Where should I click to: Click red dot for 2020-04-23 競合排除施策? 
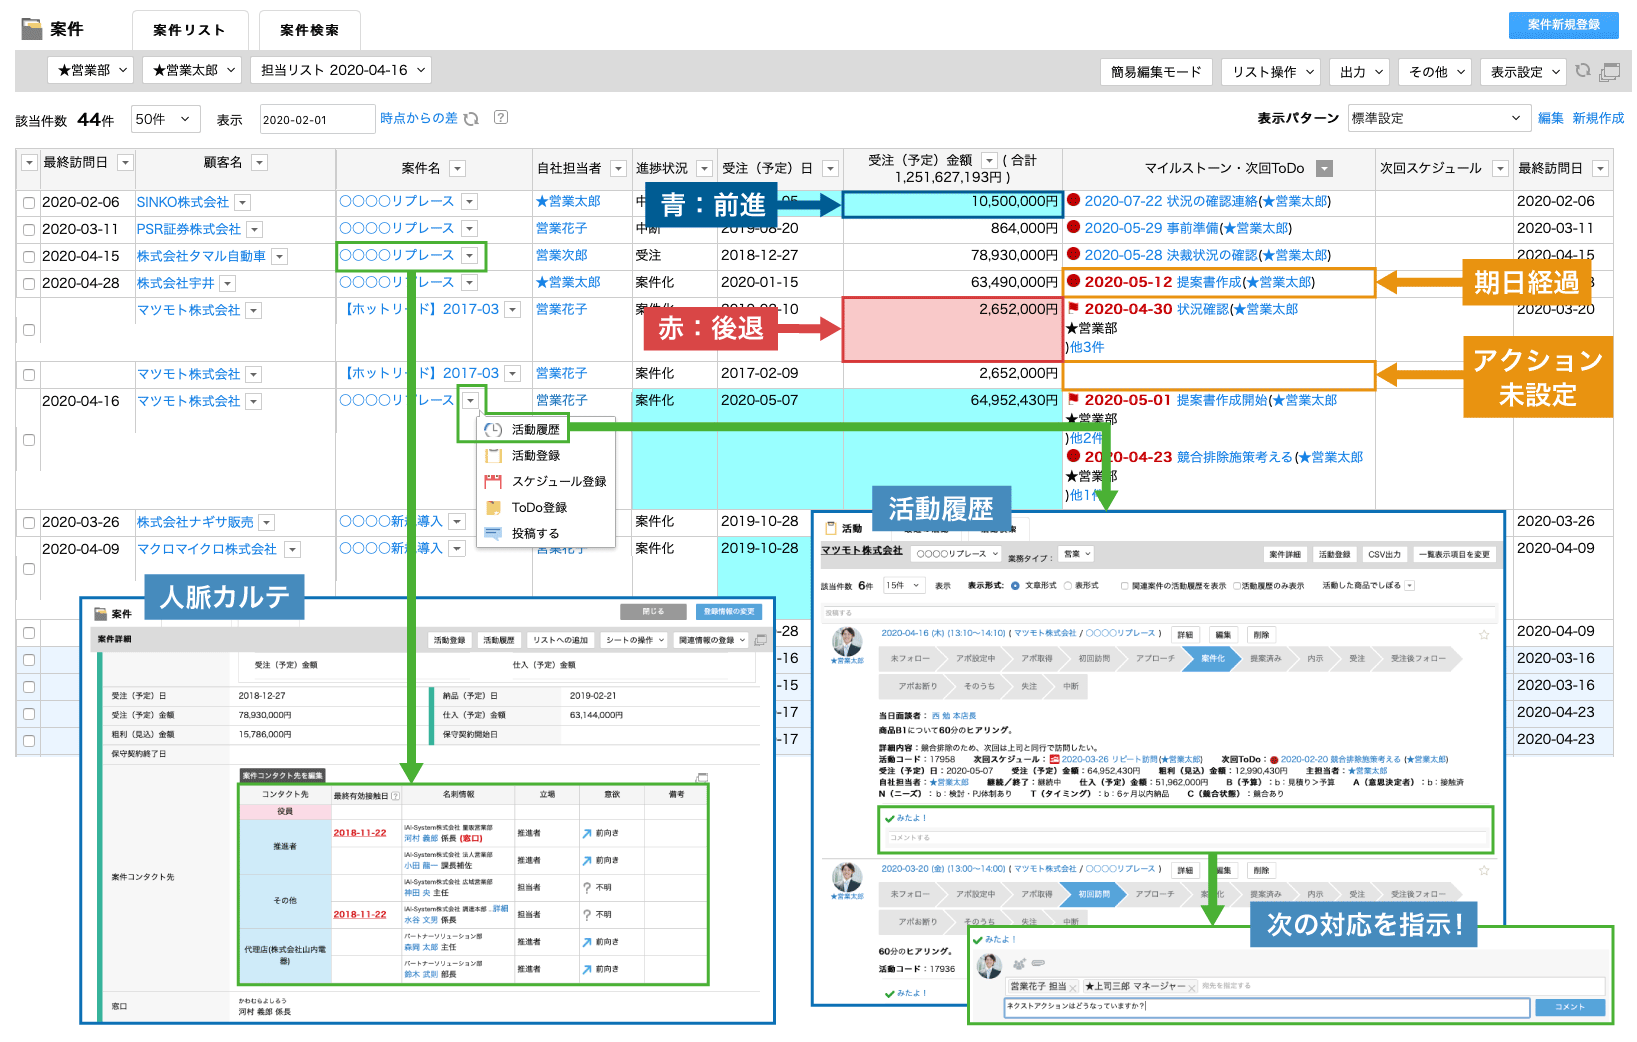point(1074,457)
